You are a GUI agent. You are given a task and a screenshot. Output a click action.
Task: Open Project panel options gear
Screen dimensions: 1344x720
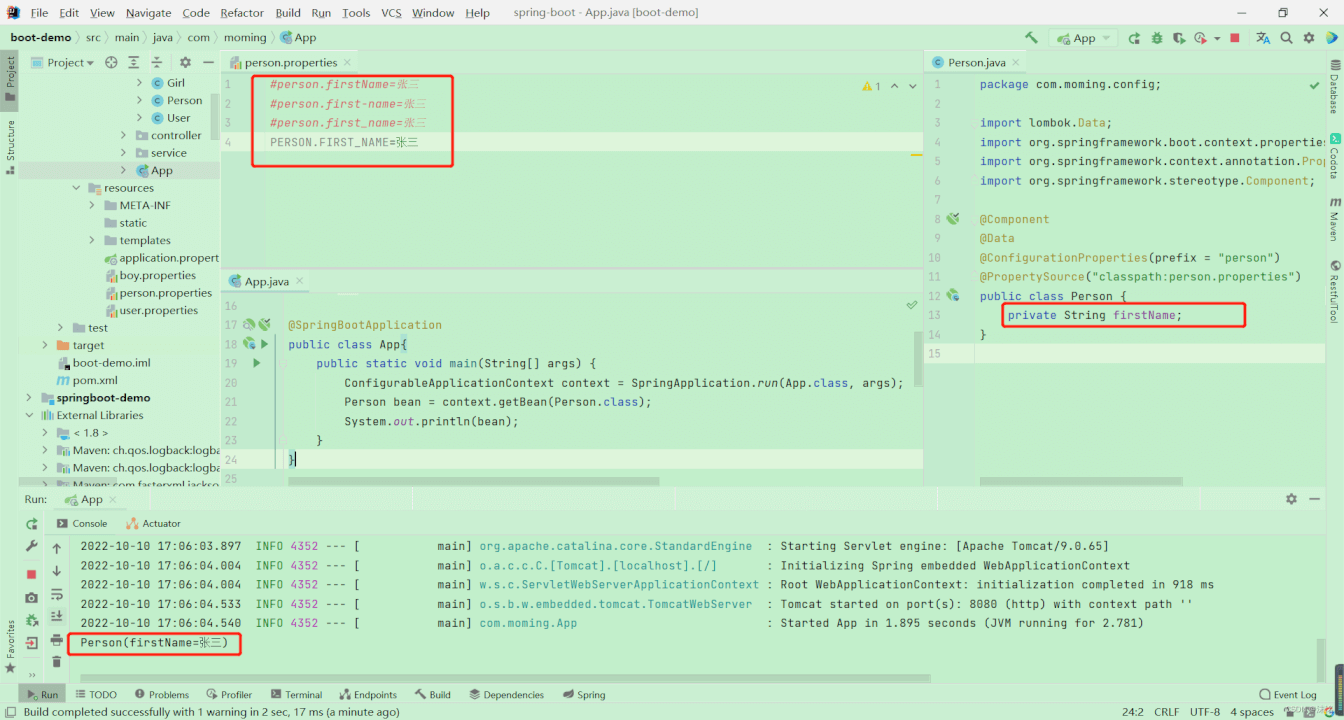click(185, 62)
